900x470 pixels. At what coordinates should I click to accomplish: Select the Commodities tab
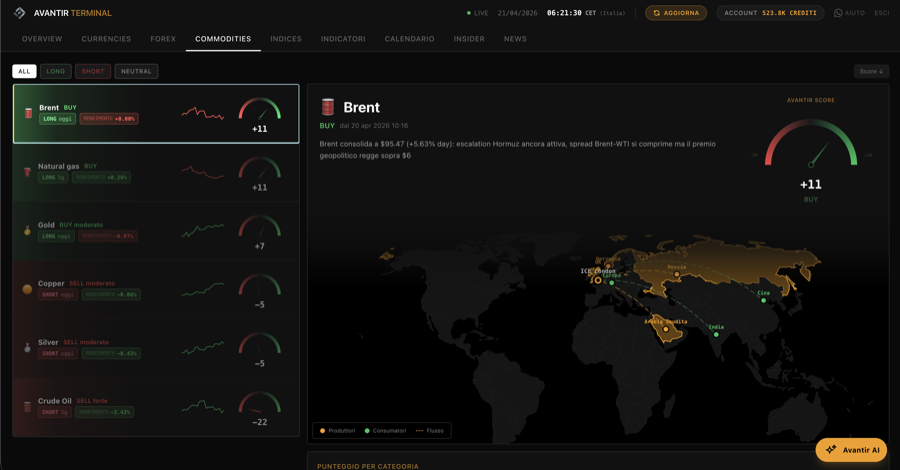(x=223, y=39)
